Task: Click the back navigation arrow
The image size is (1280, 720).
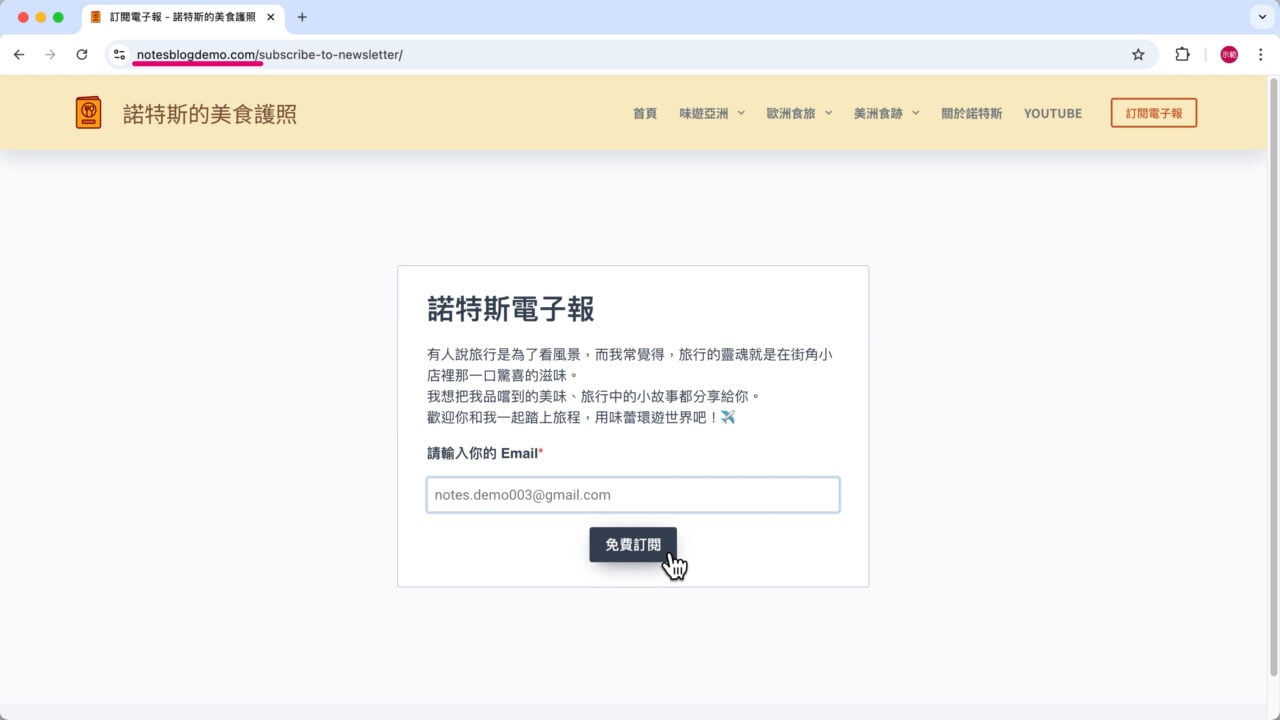Action: (18, 54)
